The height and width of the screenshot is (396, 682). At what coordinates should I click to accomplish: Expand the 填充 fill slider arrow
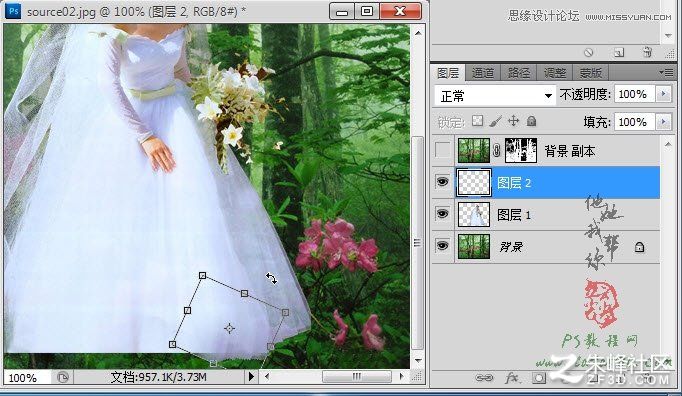click(664, 122)
